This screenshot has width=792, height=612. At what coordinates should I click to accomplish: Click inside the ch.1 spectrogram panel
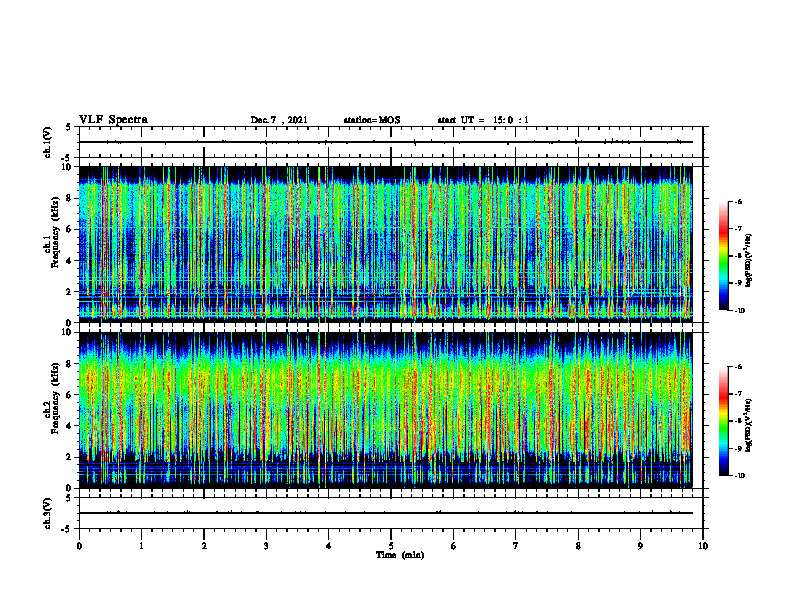(385, 244)
